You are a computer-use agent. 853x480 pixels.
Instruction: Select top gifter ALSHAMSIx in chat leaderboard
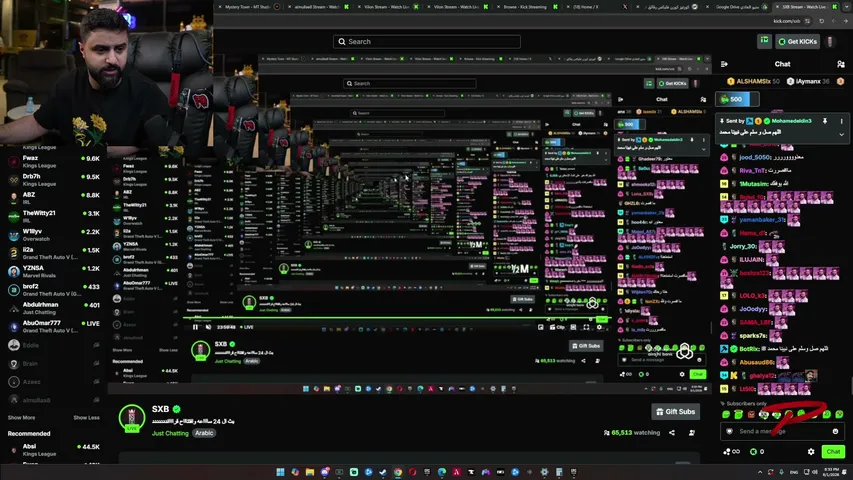(753, 82)
